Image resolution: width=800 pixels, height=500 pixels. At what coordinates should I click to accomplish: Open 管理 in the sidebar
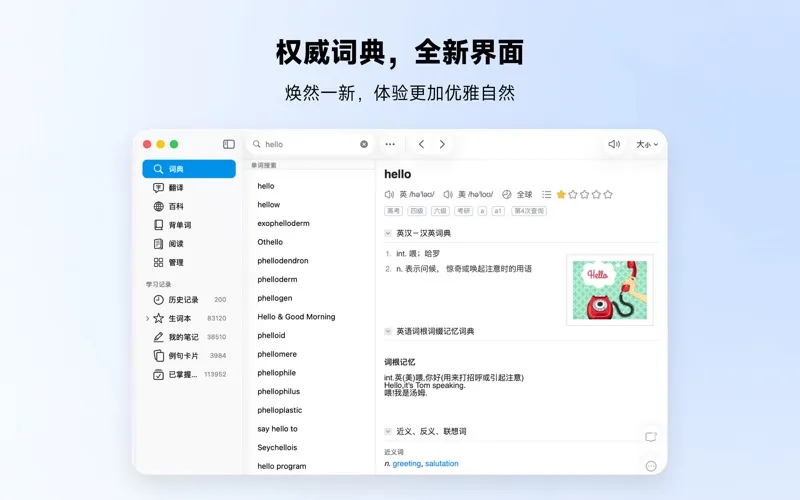coord(189,262)
